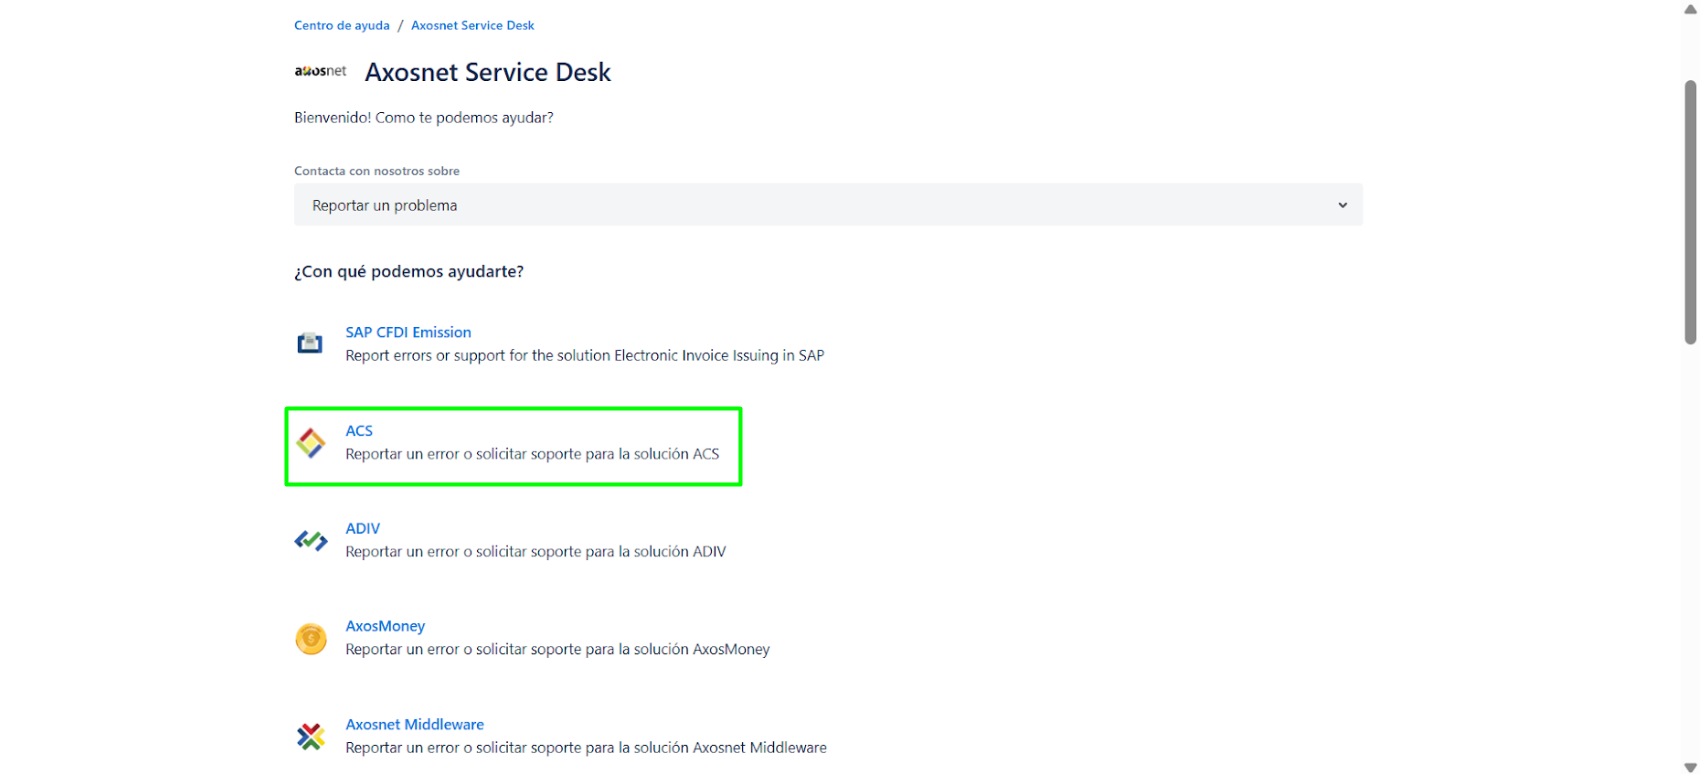Click the AxosMoney solution description text
This screenshot has width=1700, height=774.
pos(557,650)
